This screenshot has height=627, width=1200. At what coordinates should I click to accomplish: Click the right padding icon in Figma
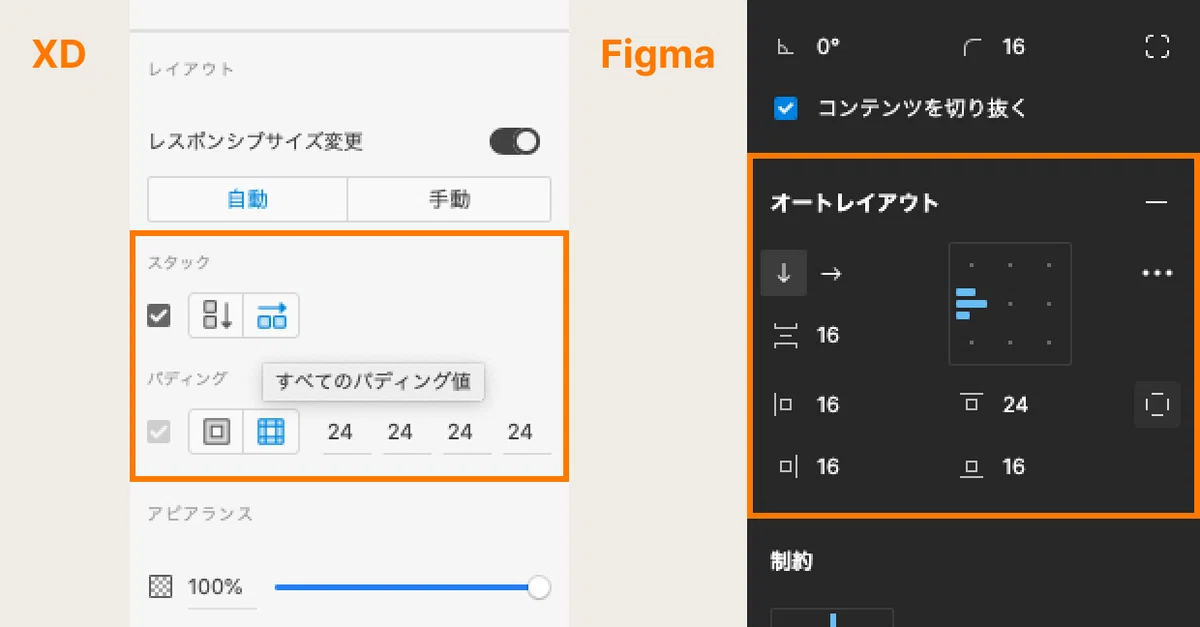click(x=786, y=467)
